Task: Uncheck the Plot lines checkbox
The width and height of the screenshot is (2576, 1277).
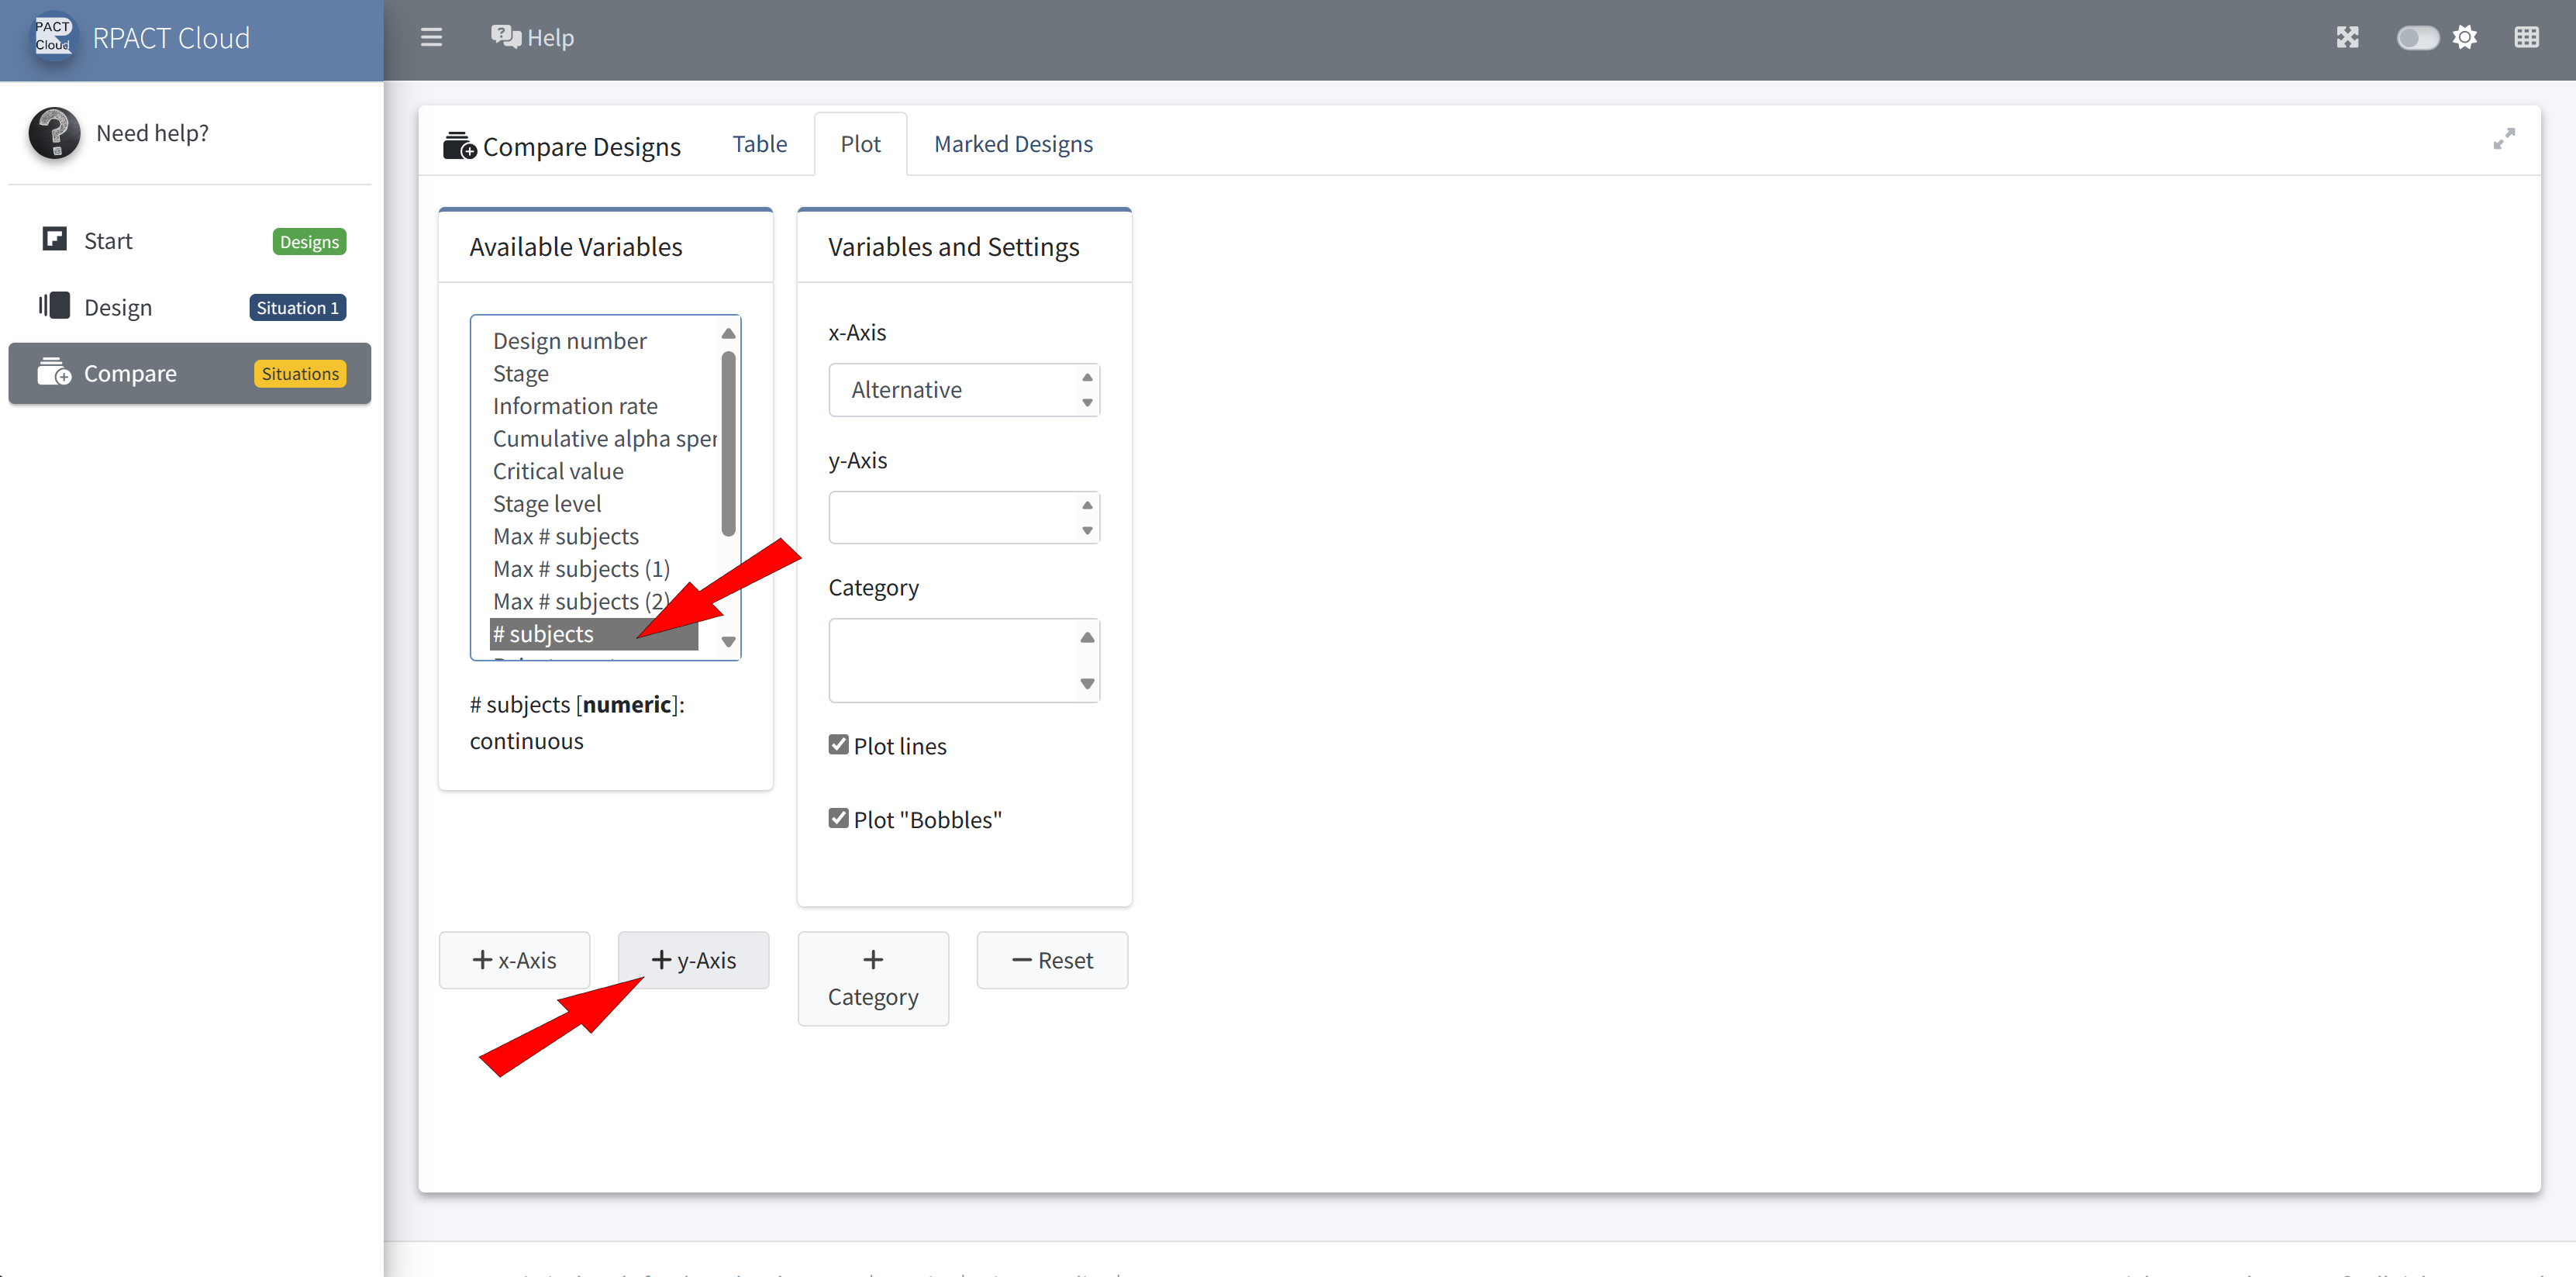Action: pos(838,745)
